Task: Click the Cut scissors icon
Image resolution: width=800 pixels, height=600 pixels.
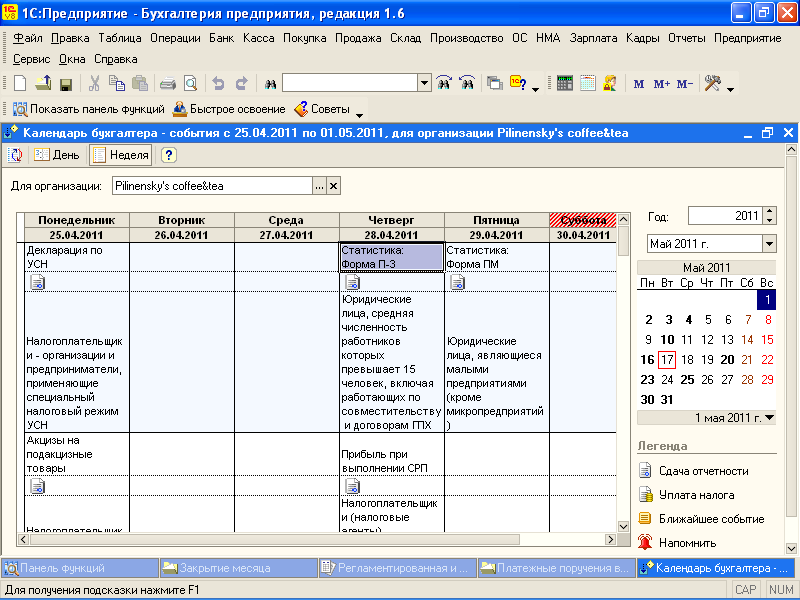Action: point(94,83)
